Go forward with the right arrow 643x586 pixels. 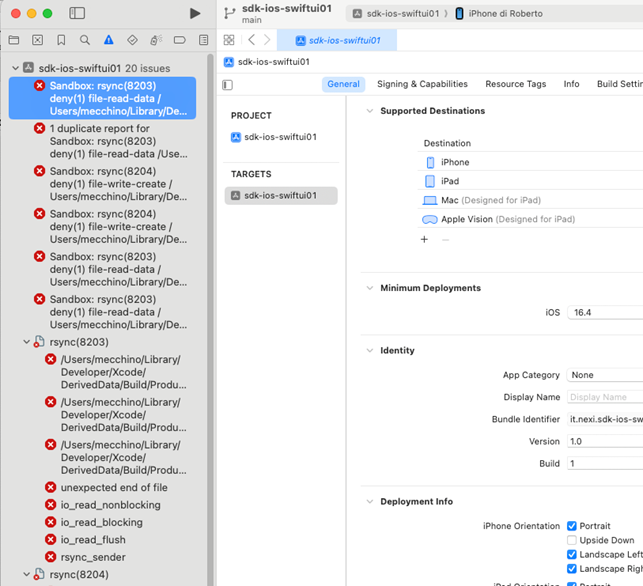267,40
